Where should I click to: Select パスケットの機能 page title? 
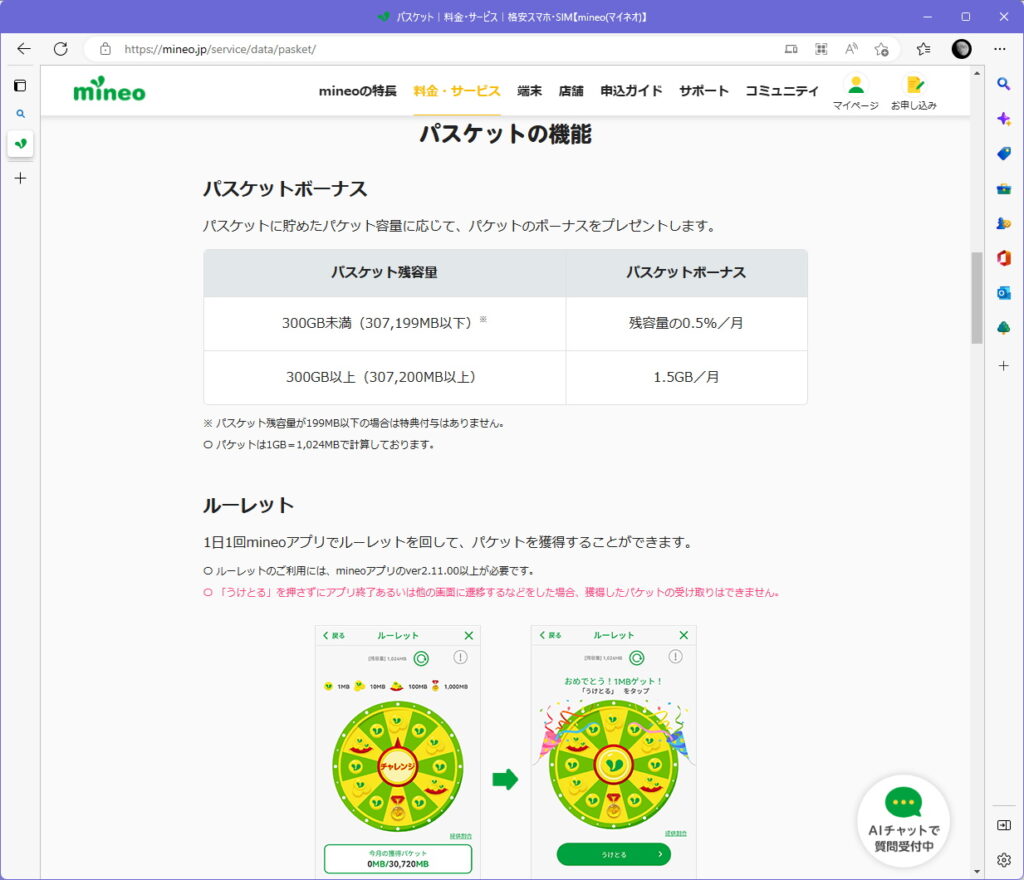coord(505,134)
